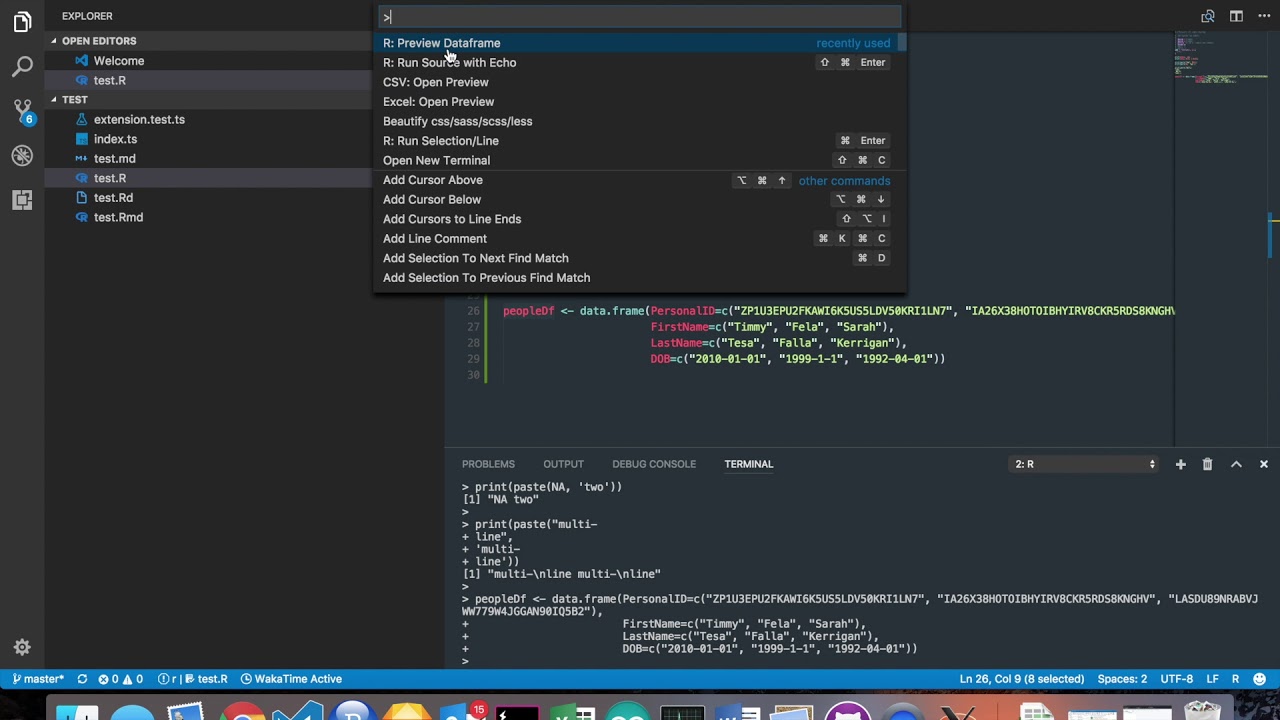The image size is (1280, 720).
Task: Kill the terminal with trash icon
Action: pyautogui.click(x=1207, y=464)
